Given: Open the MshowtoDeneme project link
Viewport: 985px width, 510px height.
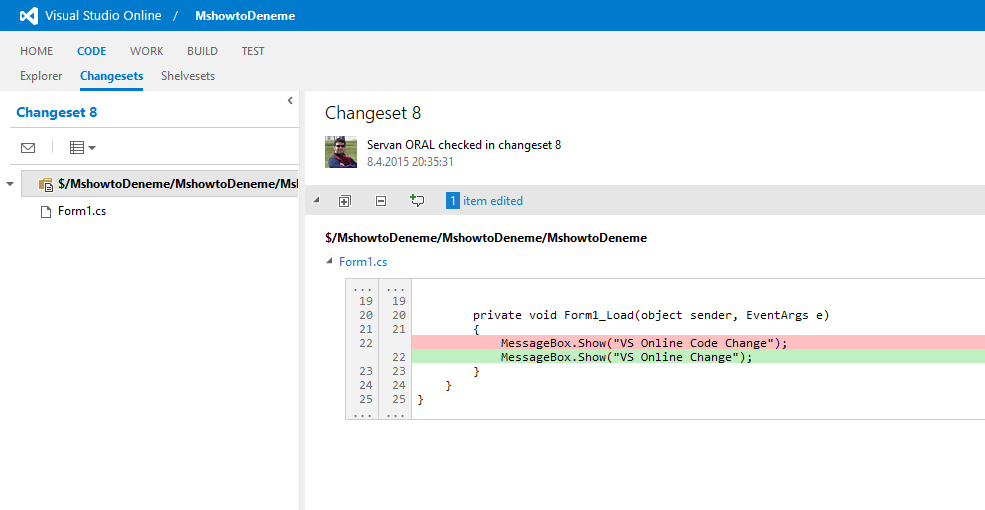Looking at the screenshot, I should 245,16.
